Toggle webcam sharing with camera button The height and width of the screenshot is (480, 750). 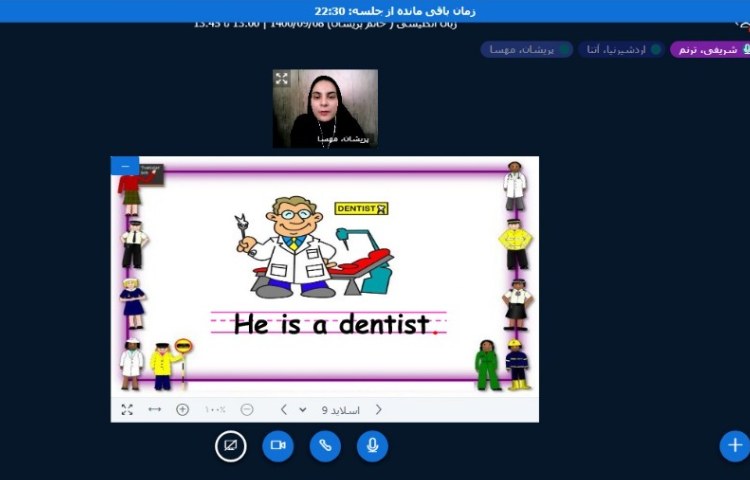[278, 445]
